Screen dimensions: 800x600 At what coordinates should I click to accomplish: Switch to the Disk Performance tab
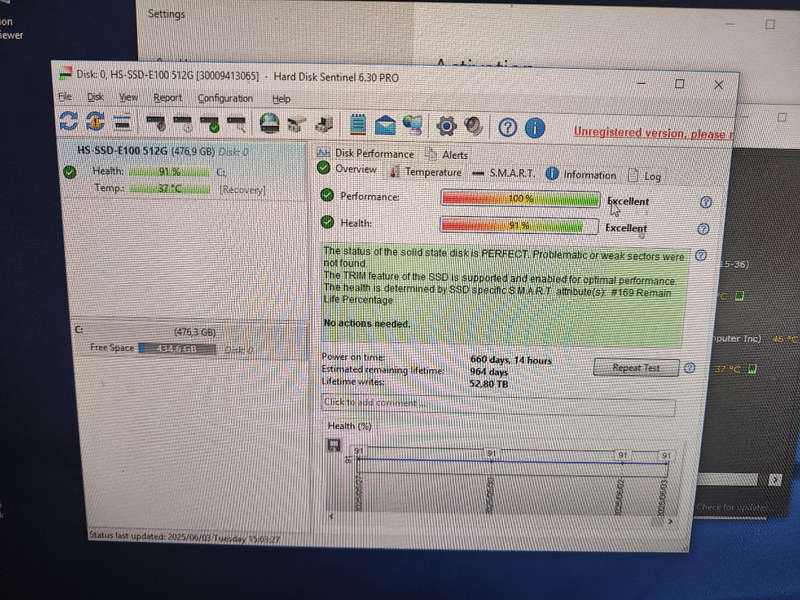click(365, 153)
